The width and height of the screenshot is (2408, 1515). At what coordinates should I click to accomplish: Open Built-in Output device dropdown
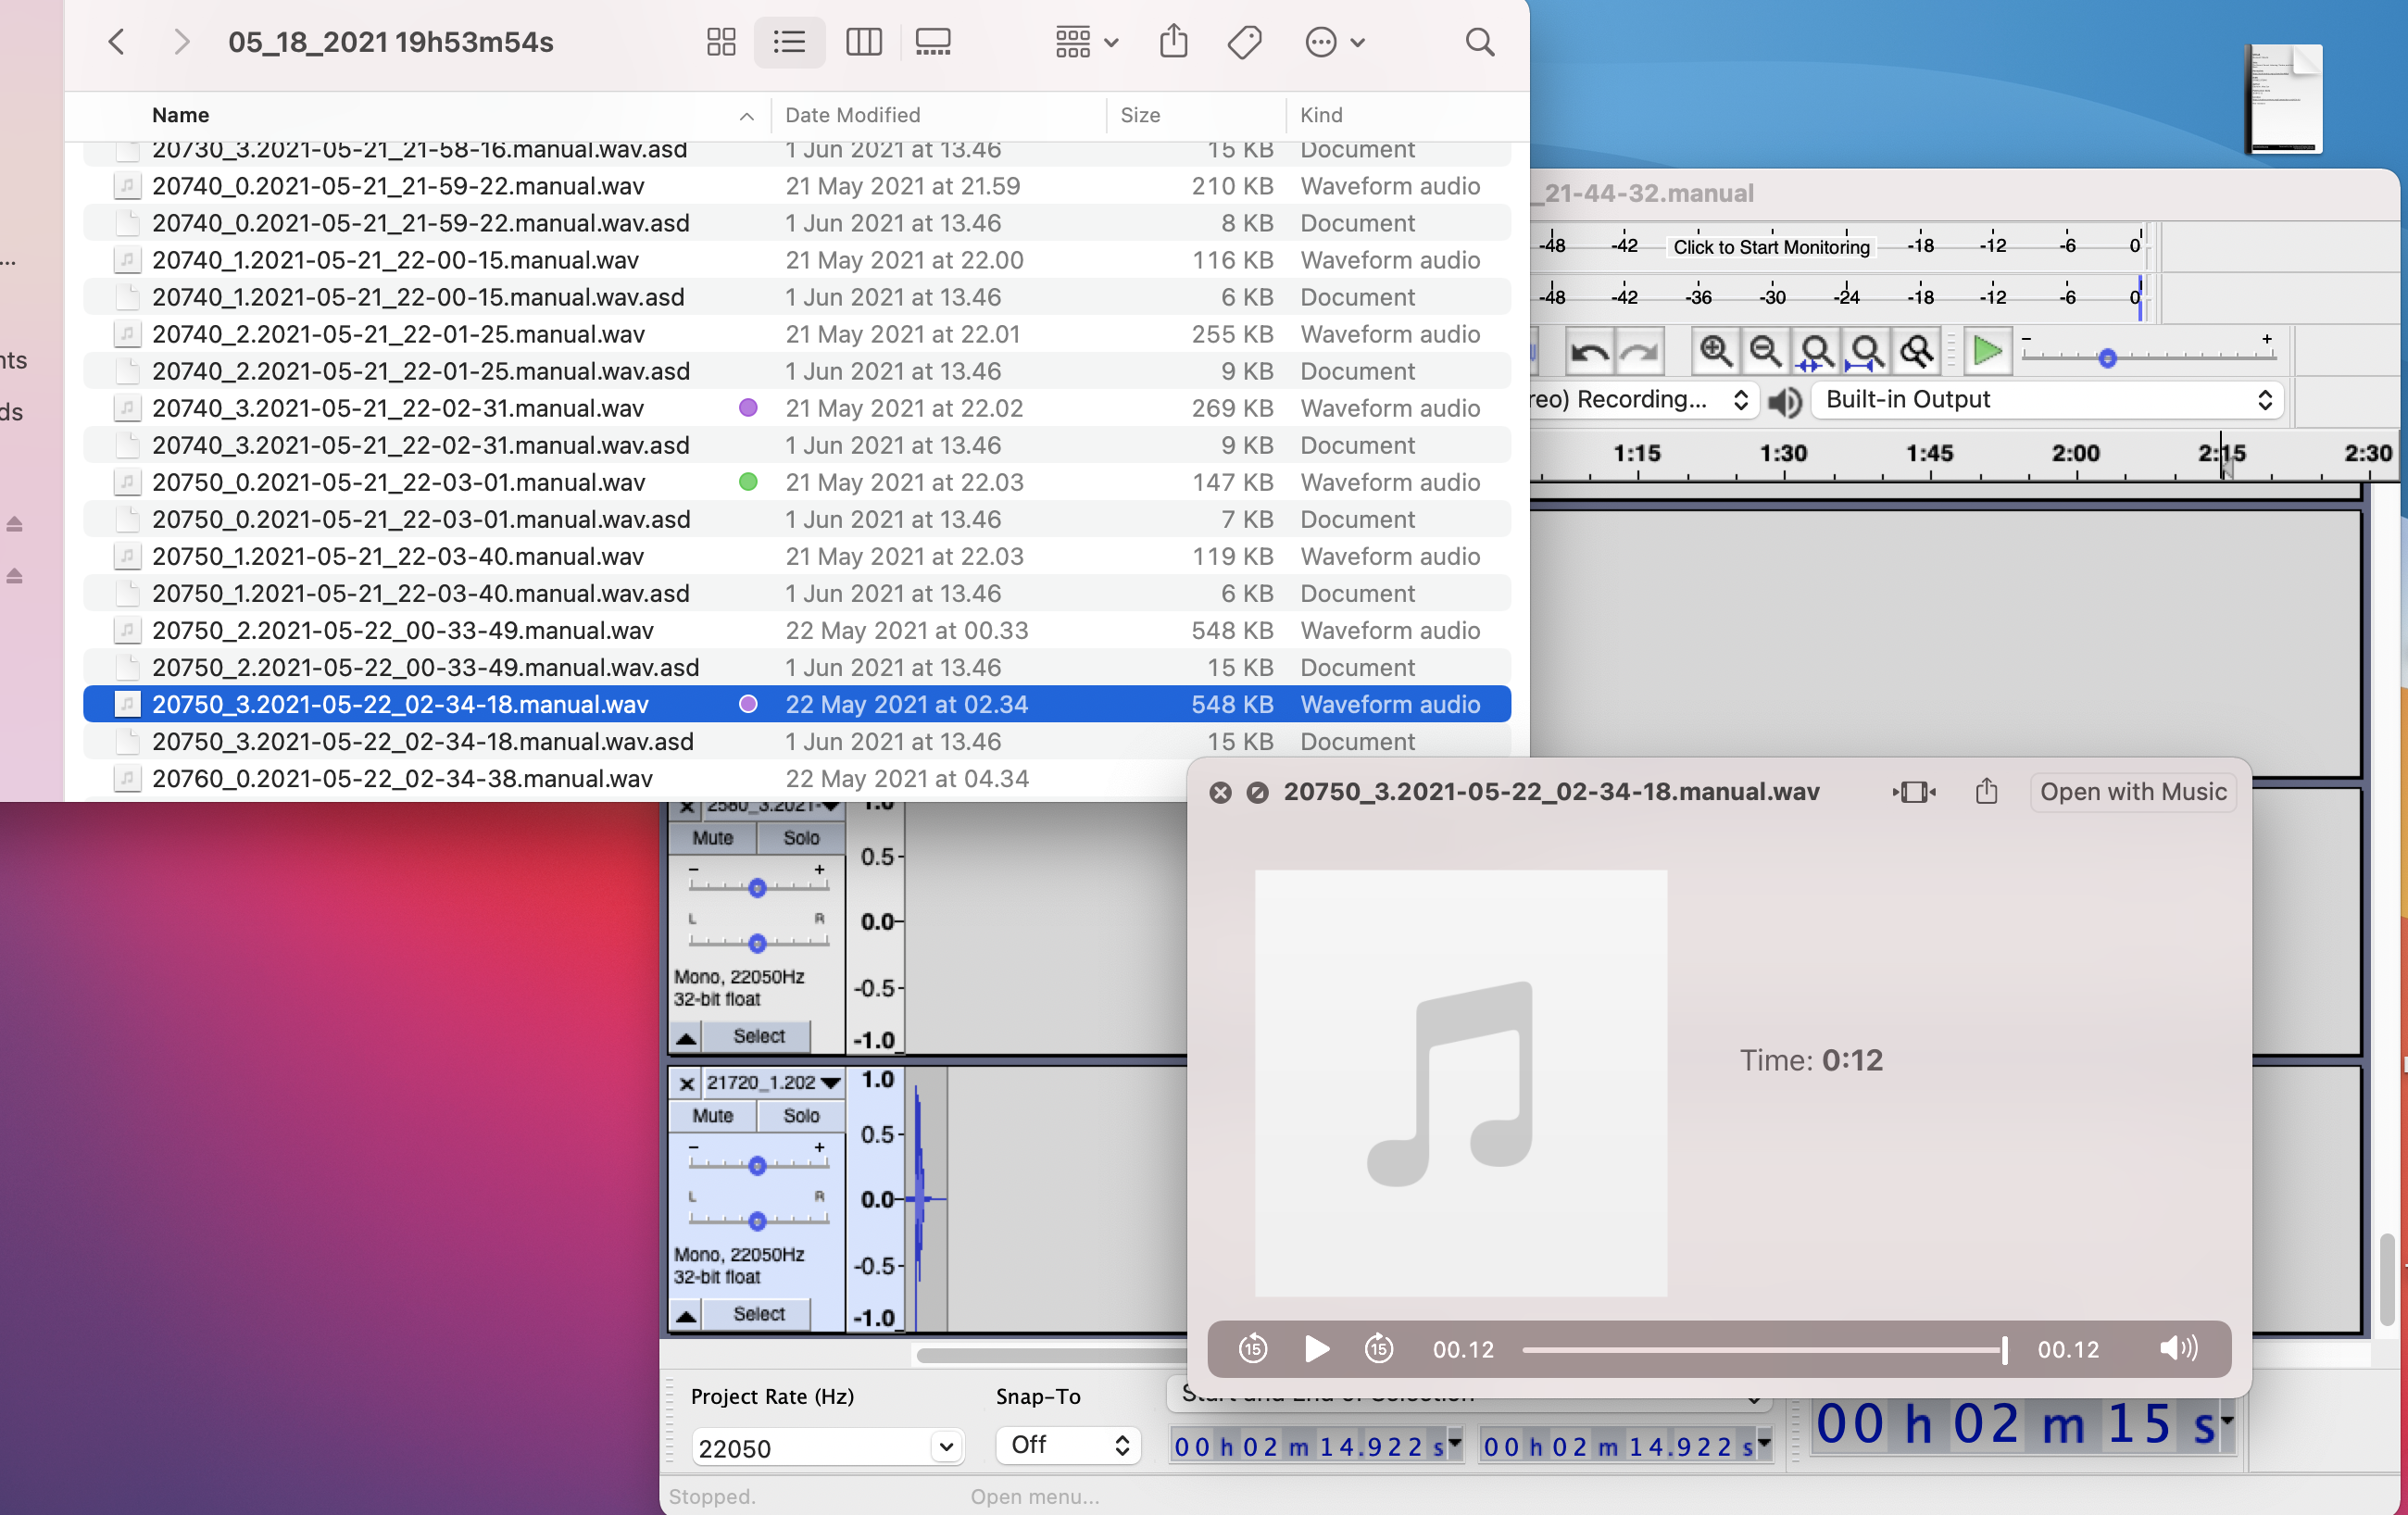(2046, 400)
